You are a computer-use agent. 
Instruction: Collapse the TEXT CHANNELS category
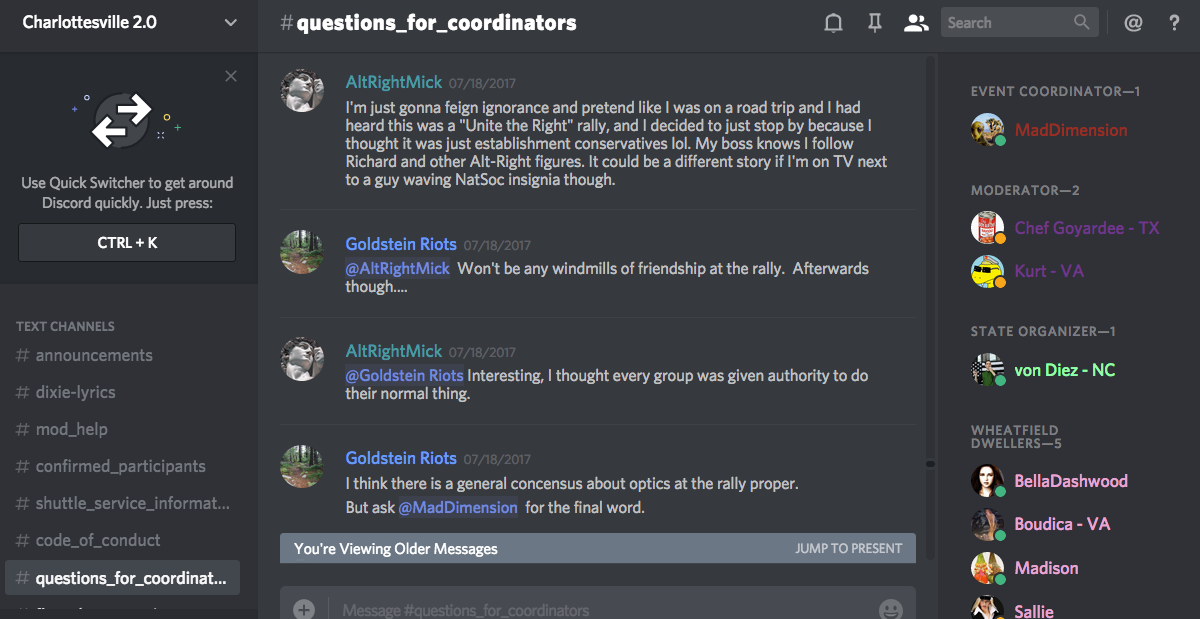point(65,326)
